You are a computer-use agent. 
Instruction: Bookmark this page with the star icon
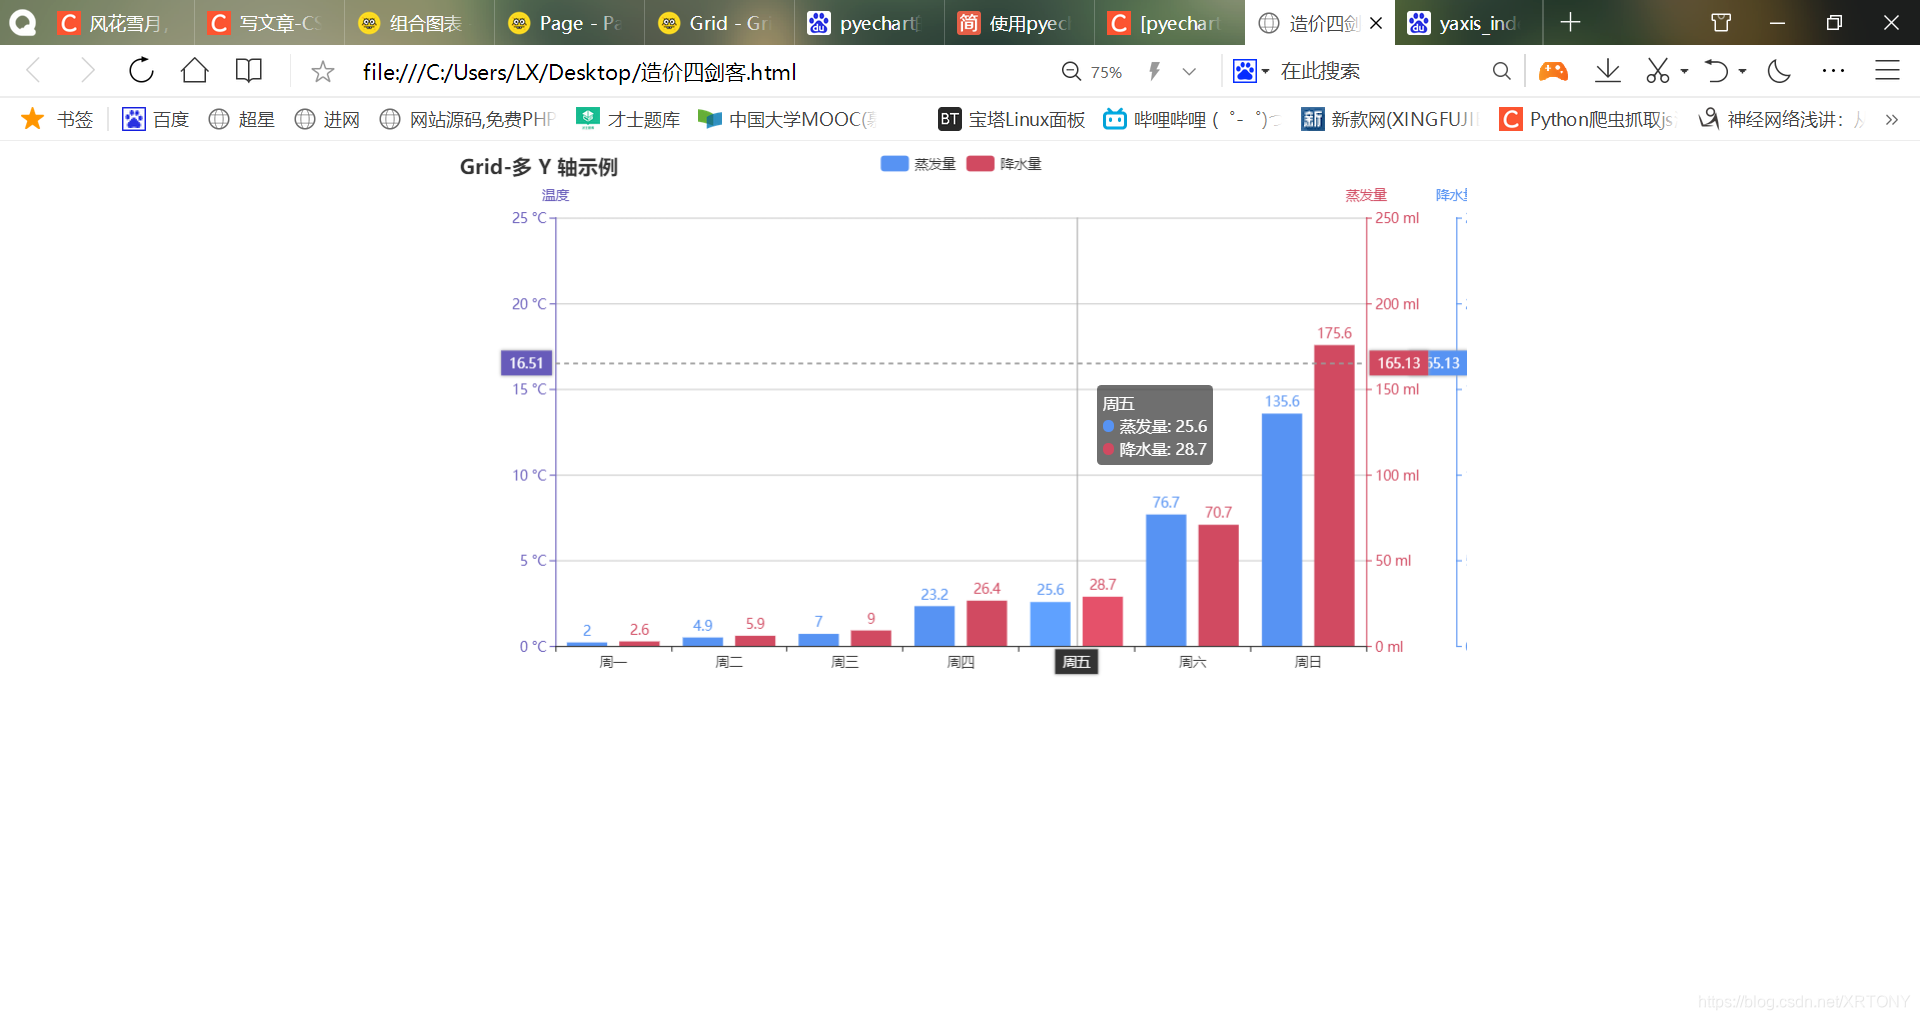click(x=322, y=72)
